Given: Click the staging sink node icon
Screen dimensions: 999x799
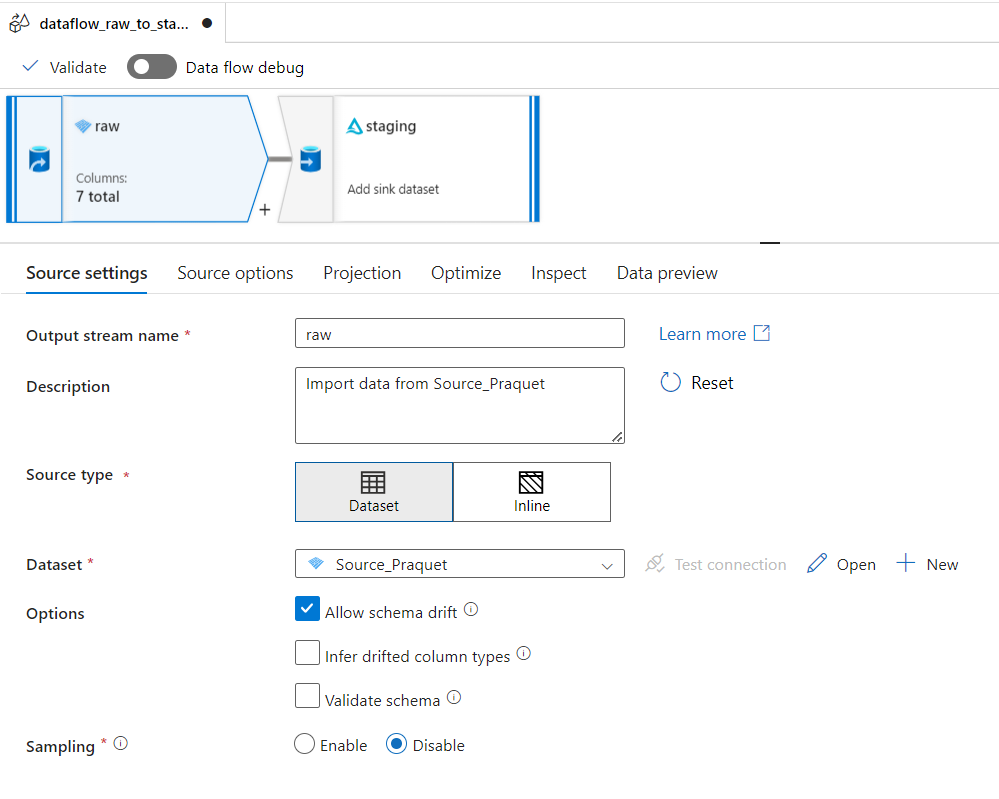Looking at the screenshot, I should click(309, 159).
